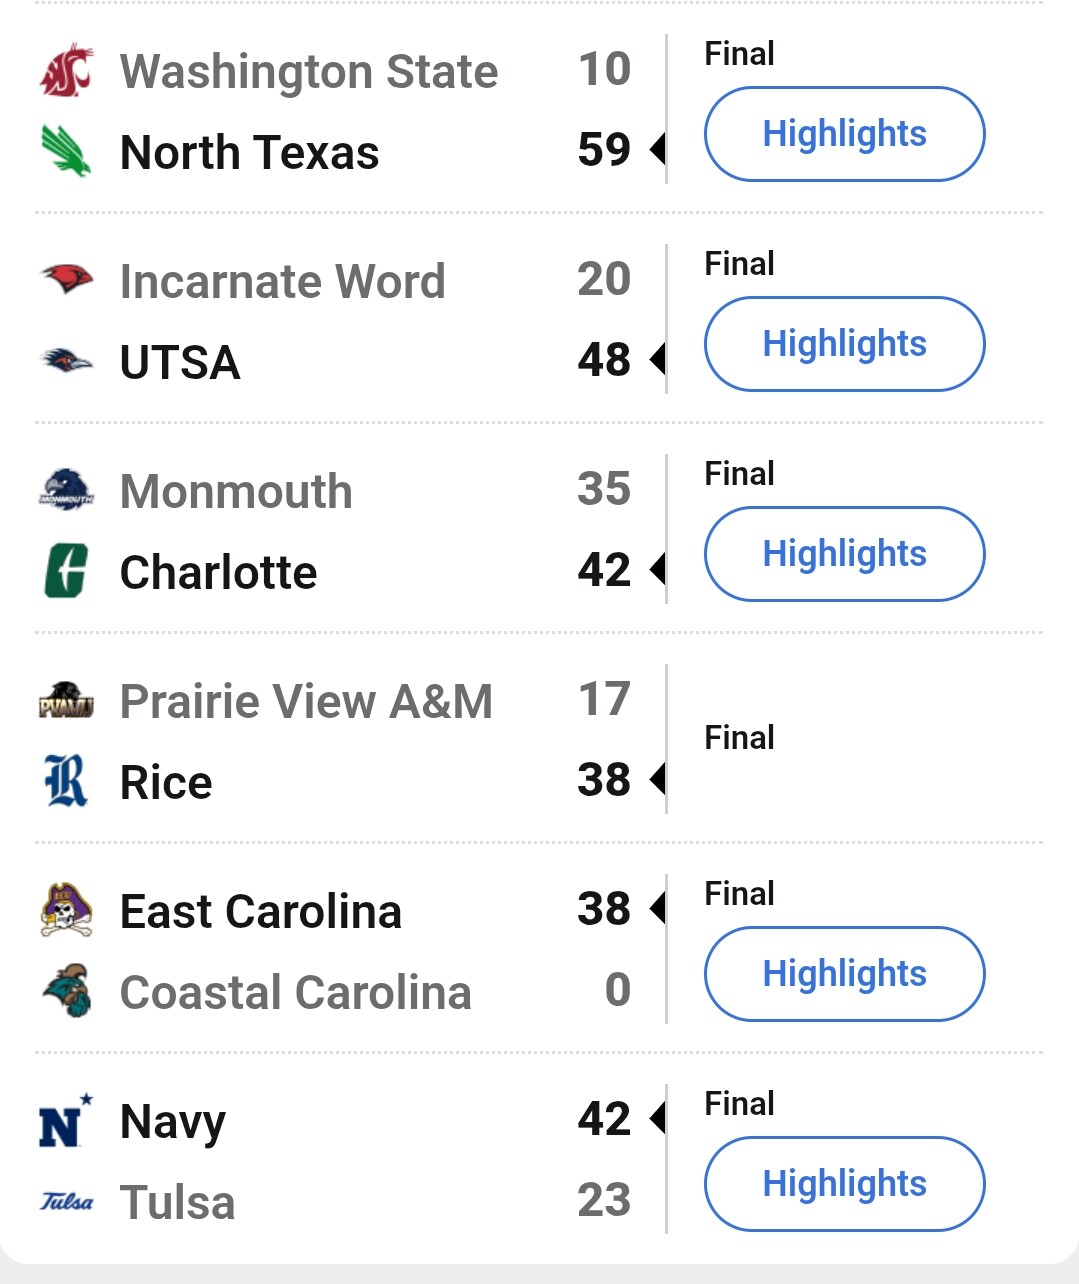Open the Prairie View A&M vs Rice Final status
This screenshot has width=1079, height=1284.
[739, 738]
